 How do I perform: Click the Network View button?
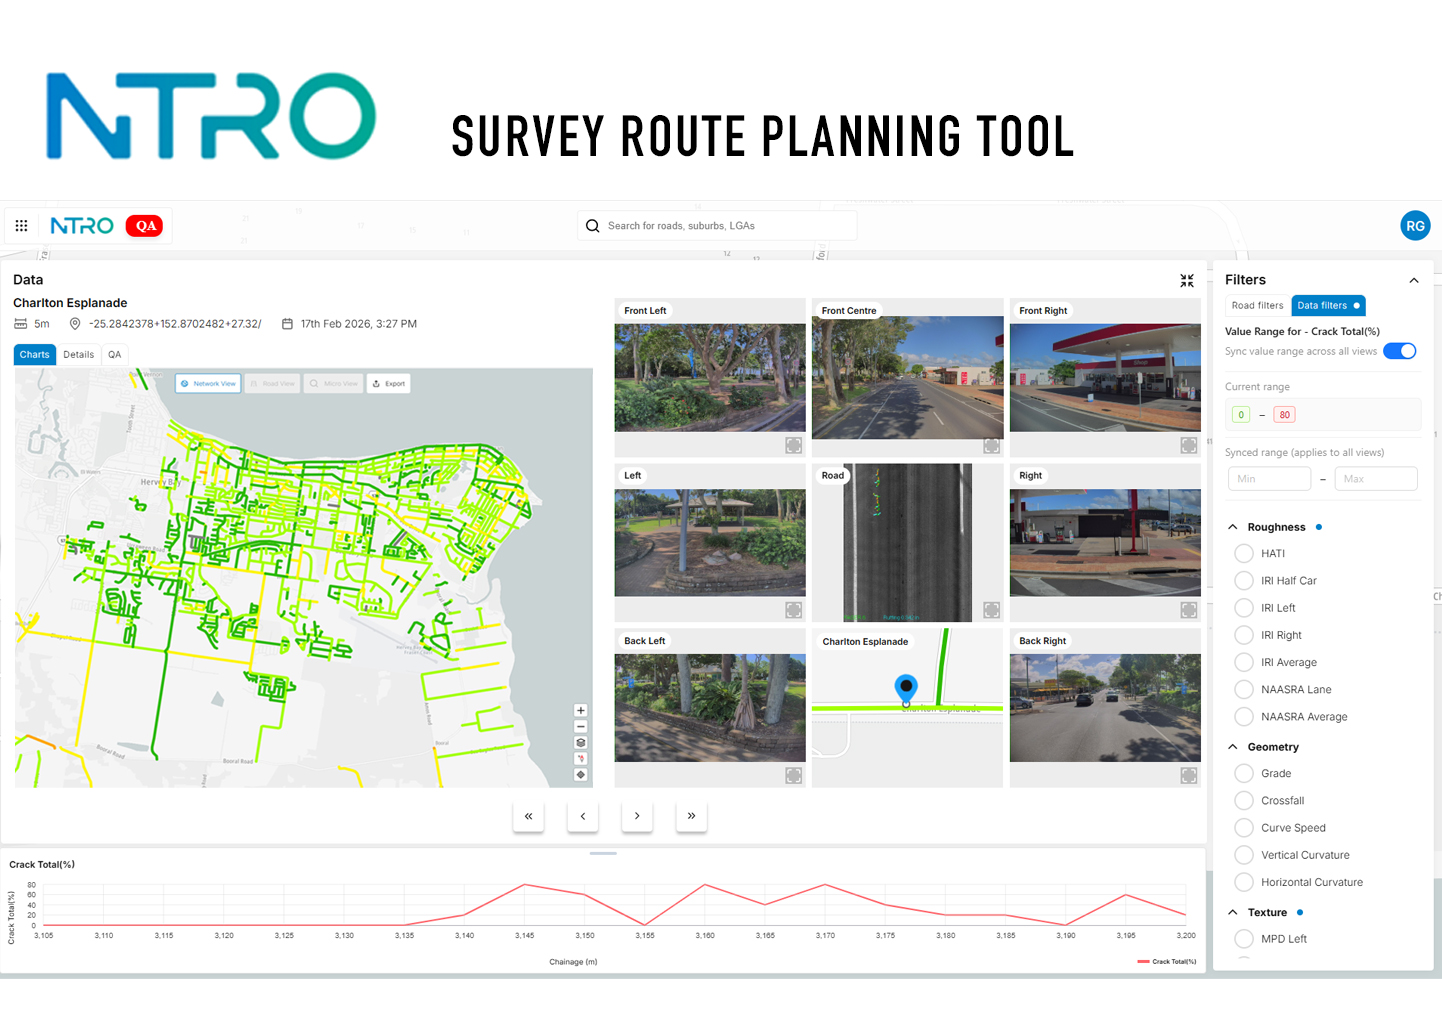point(209,384)
